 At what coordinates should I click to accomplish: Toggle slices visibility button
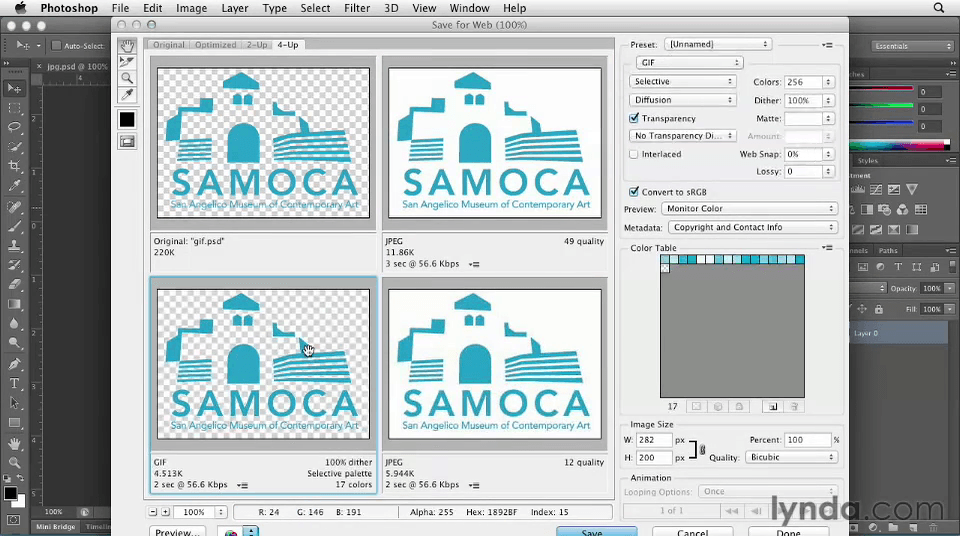coord(127,142)
